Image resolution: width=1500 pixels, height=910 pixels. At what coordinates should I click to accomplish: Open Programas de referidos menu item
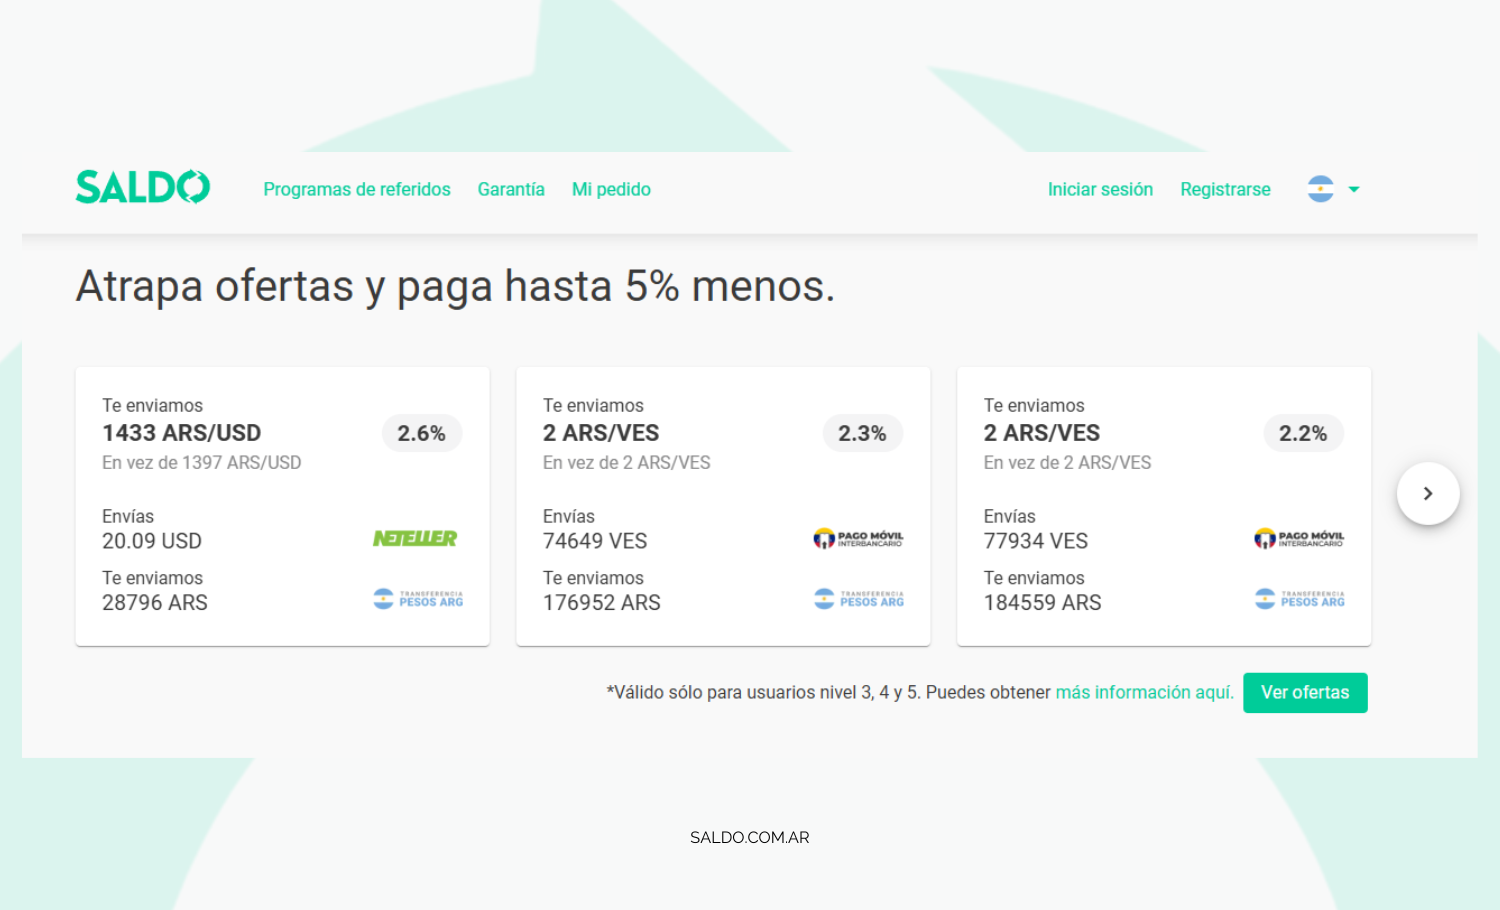(357, 189)
